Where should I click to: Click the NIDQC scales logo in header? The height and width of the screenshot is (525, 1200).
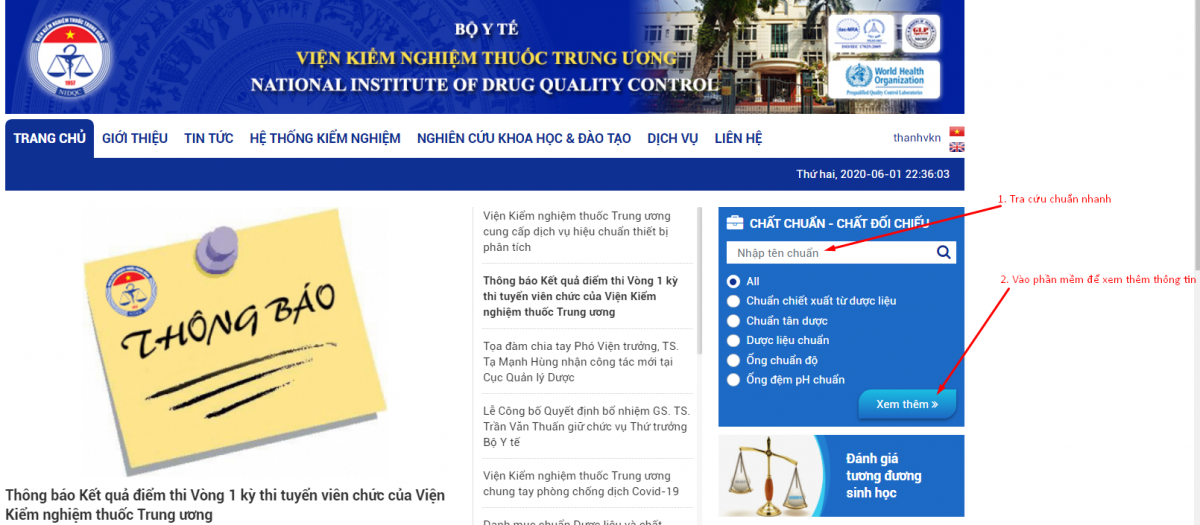[70, 54]
